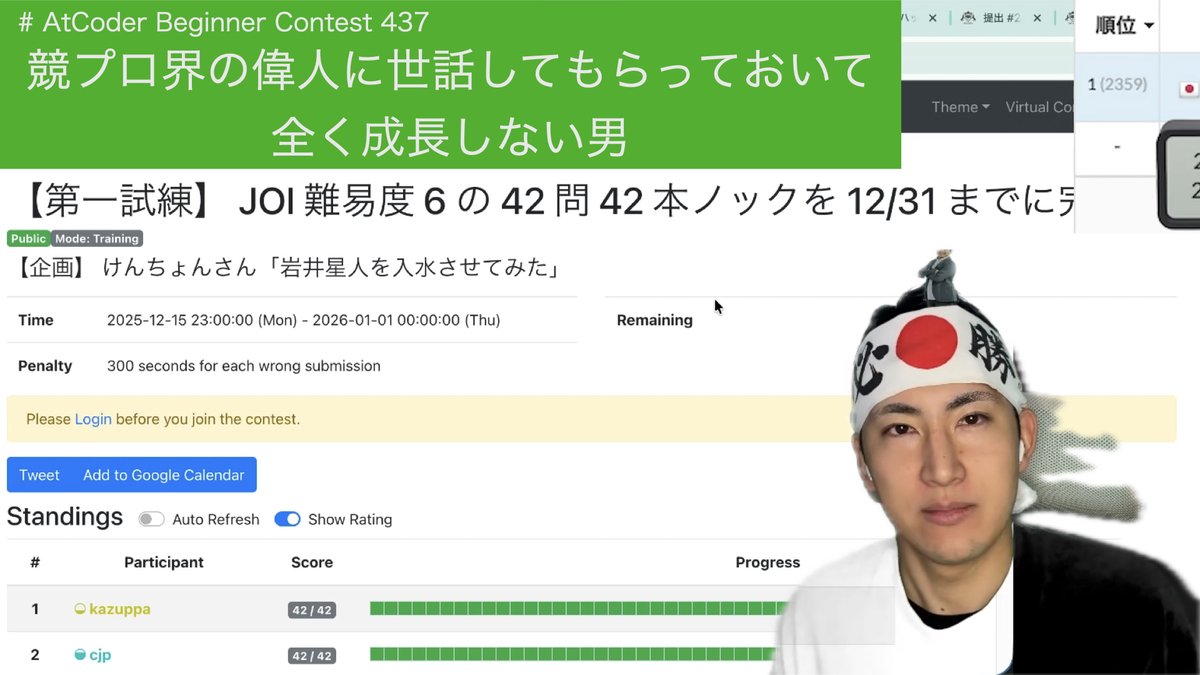The image size is (1200, 675).
Task: Click the # column header
Action: click(35, 562)
